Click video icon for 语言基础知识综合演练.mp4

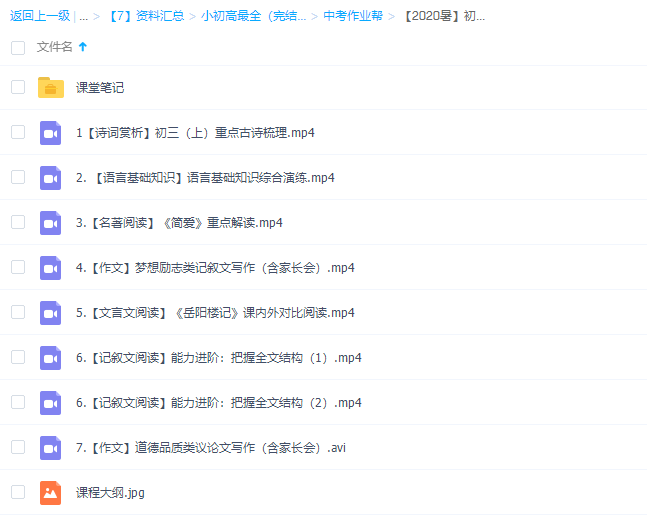(x=51, y=178)
